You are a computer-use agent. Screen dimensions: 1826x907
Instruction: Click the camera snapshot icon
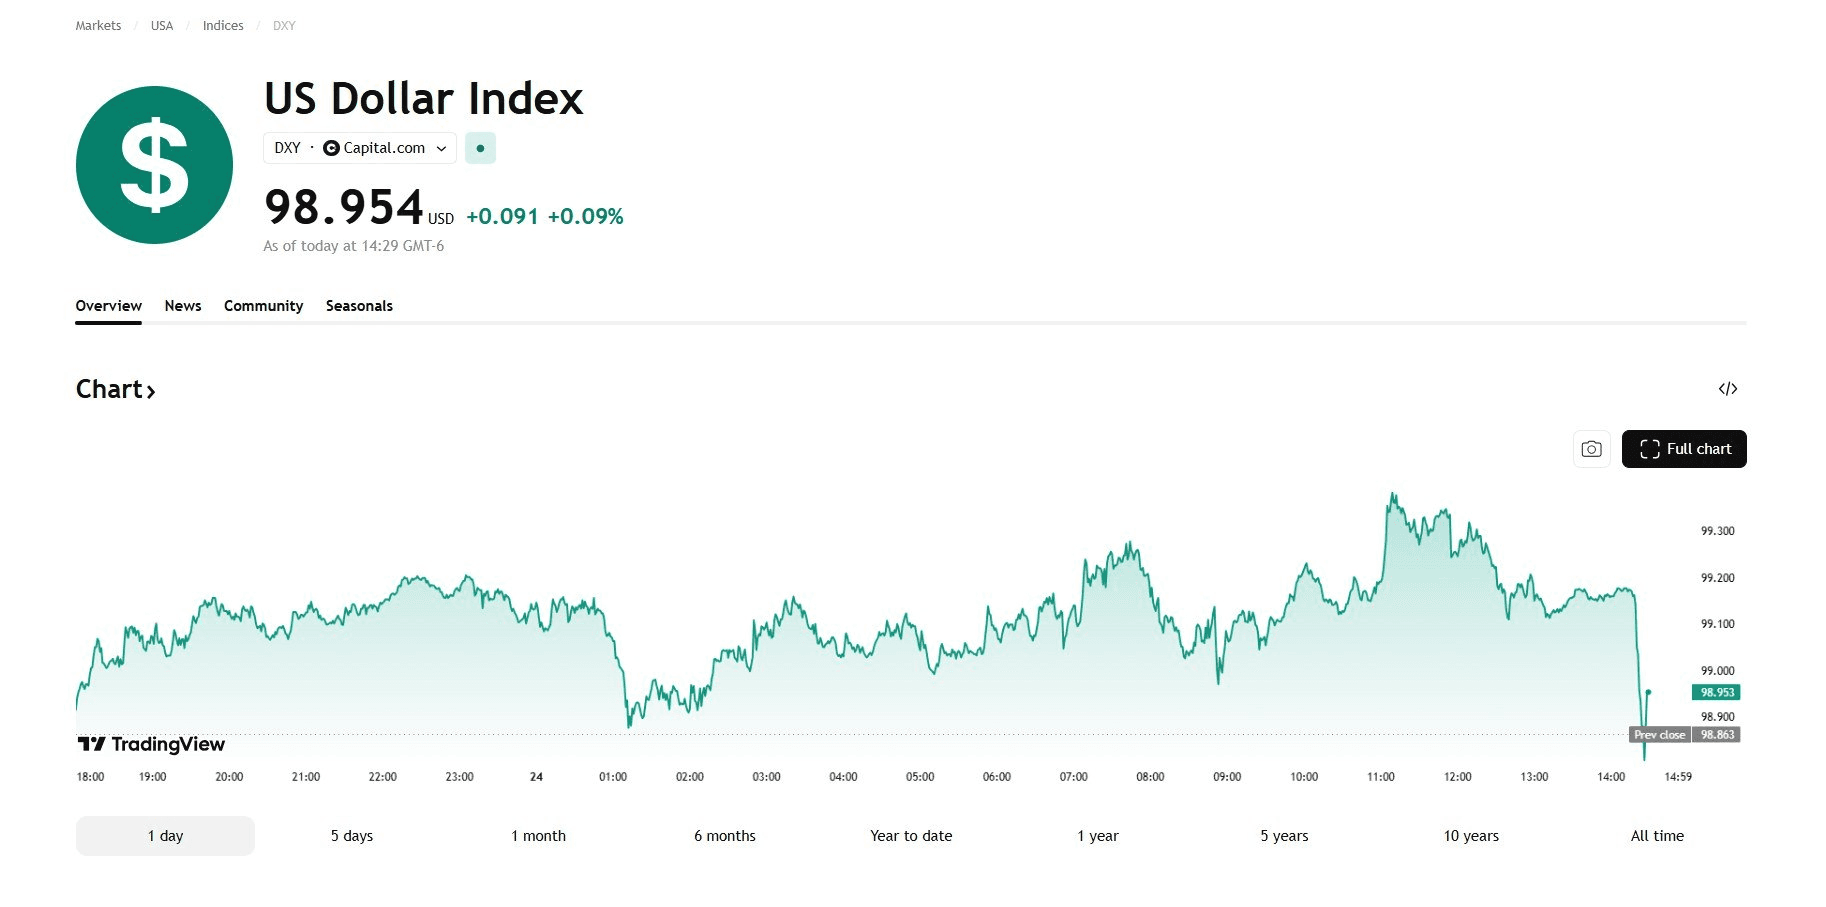point(1591,449)
